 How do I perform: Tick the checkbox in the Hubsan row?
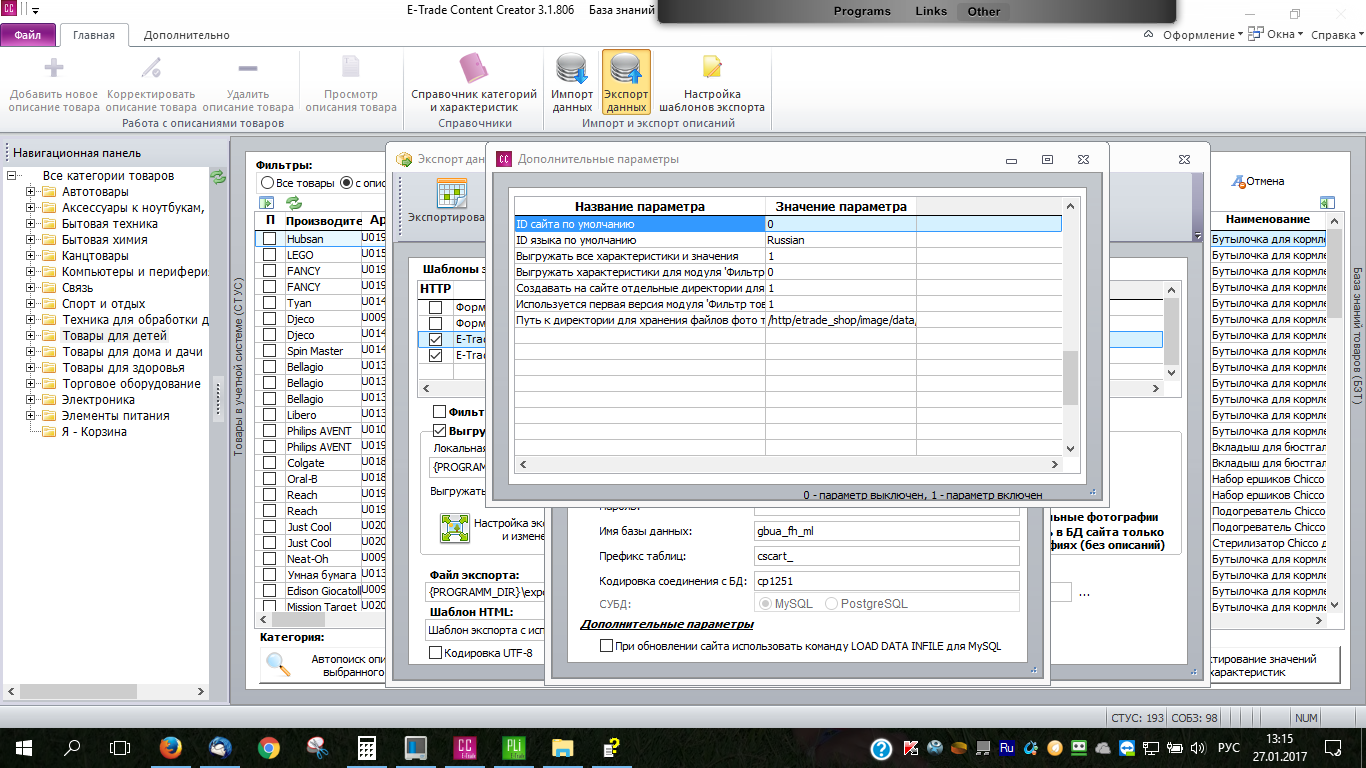click(269, 239)
